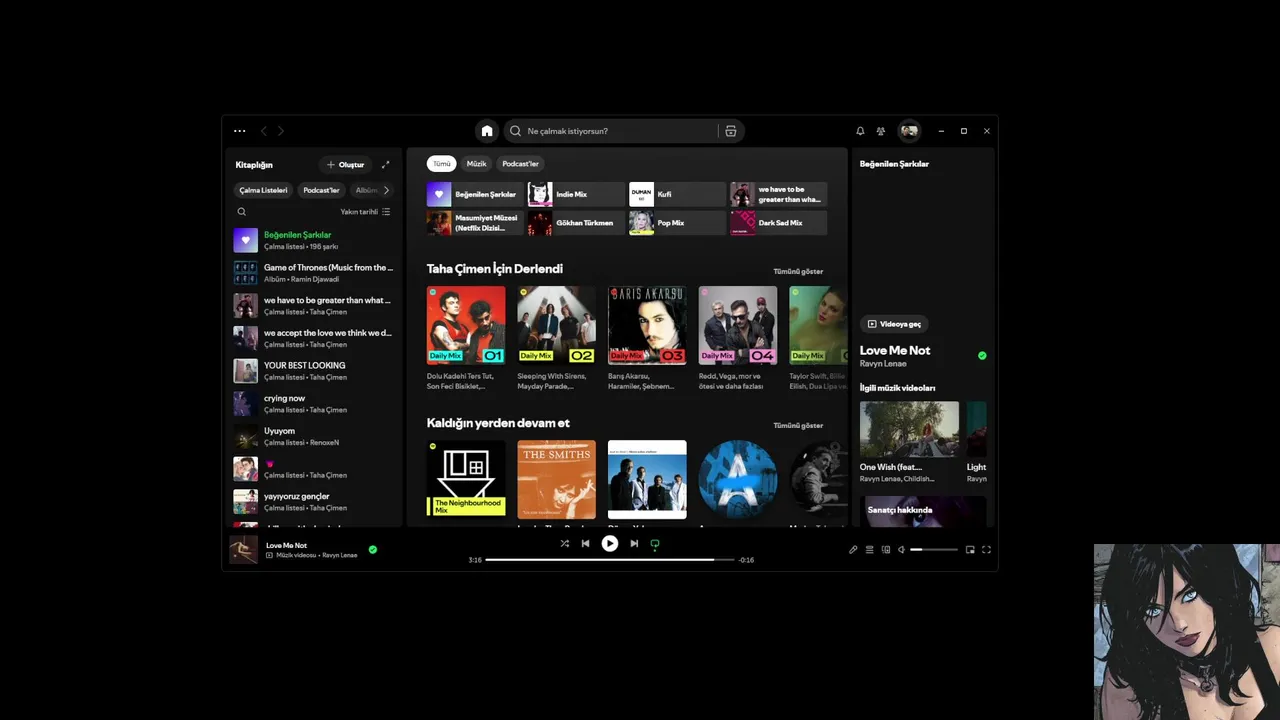1280x720 pixels.
Task: Open the three-dot main menu
Action: tap(240, 131)
